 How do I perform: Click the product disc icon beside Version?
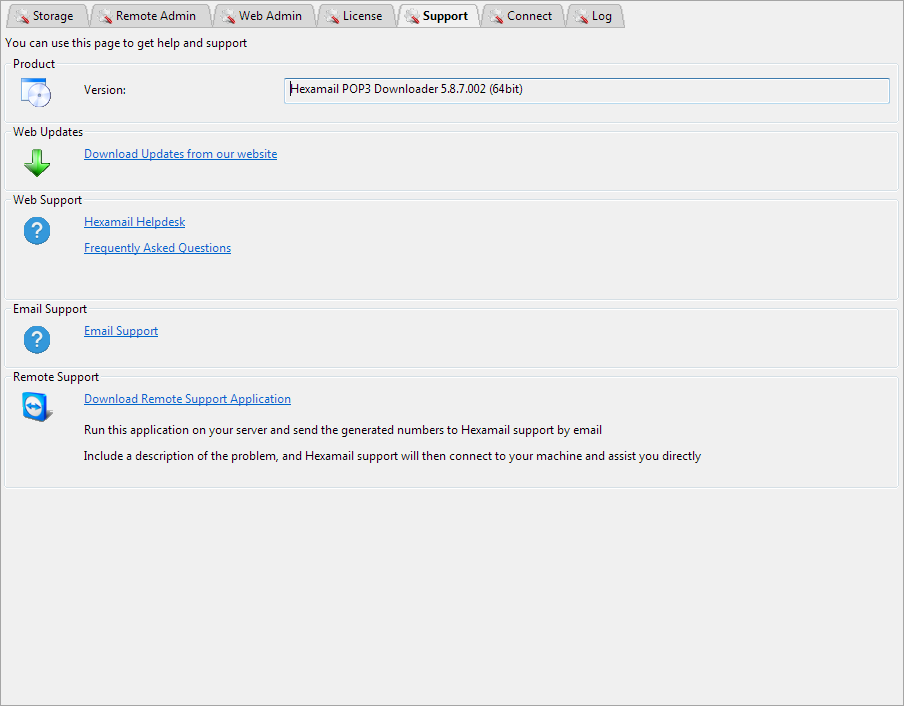[x=36, y=93]
